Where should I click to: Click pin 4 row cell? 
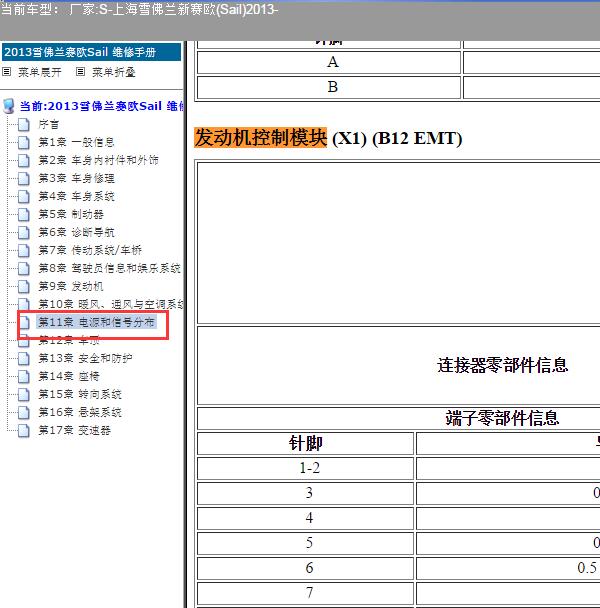pos(305,518)
